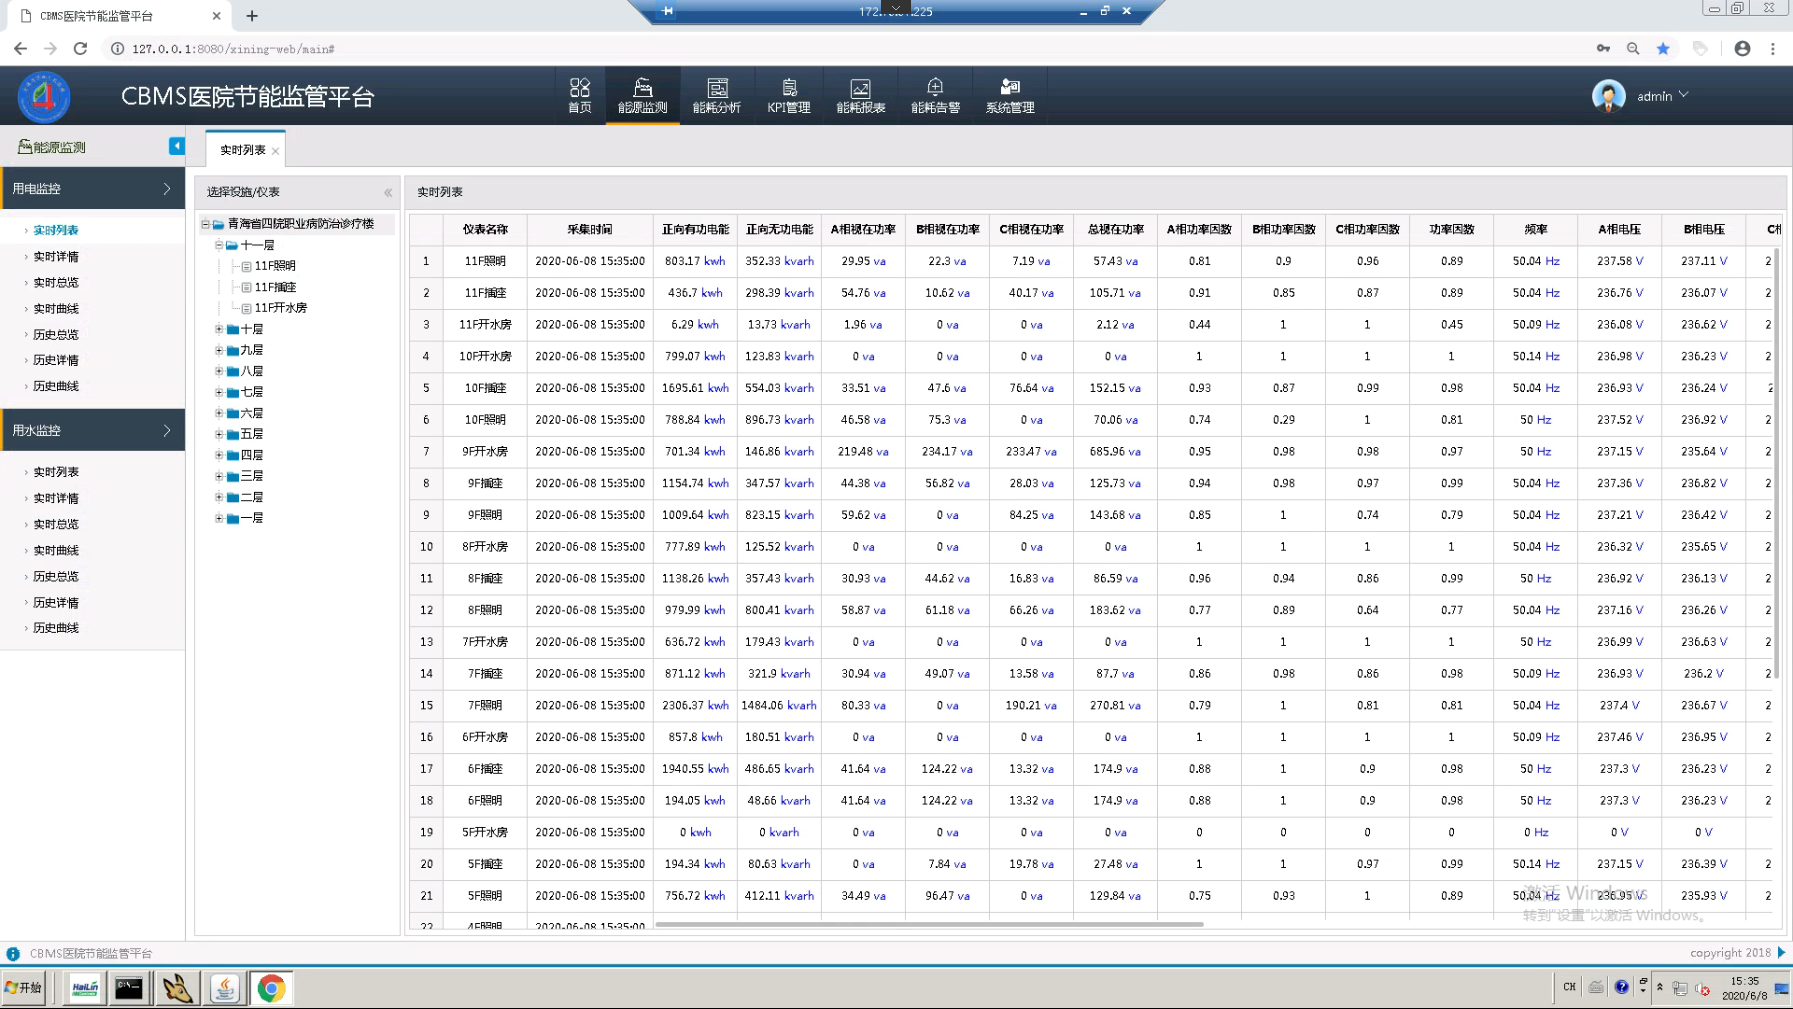The height and width of the screenshot is (1009, 1793).
Task: Click the 7F照明 name cell in row 15
Action: pyautogui.click(x=485, y=706)
